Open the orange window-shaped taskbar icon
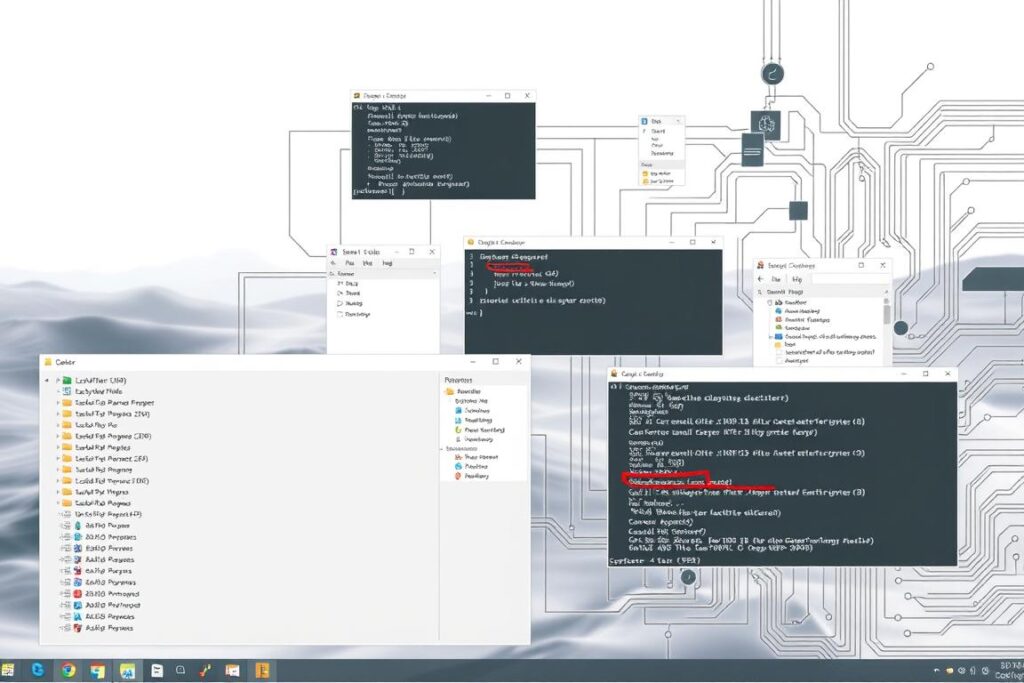This screenshot has height=683, width=1024. click(232, 670)
